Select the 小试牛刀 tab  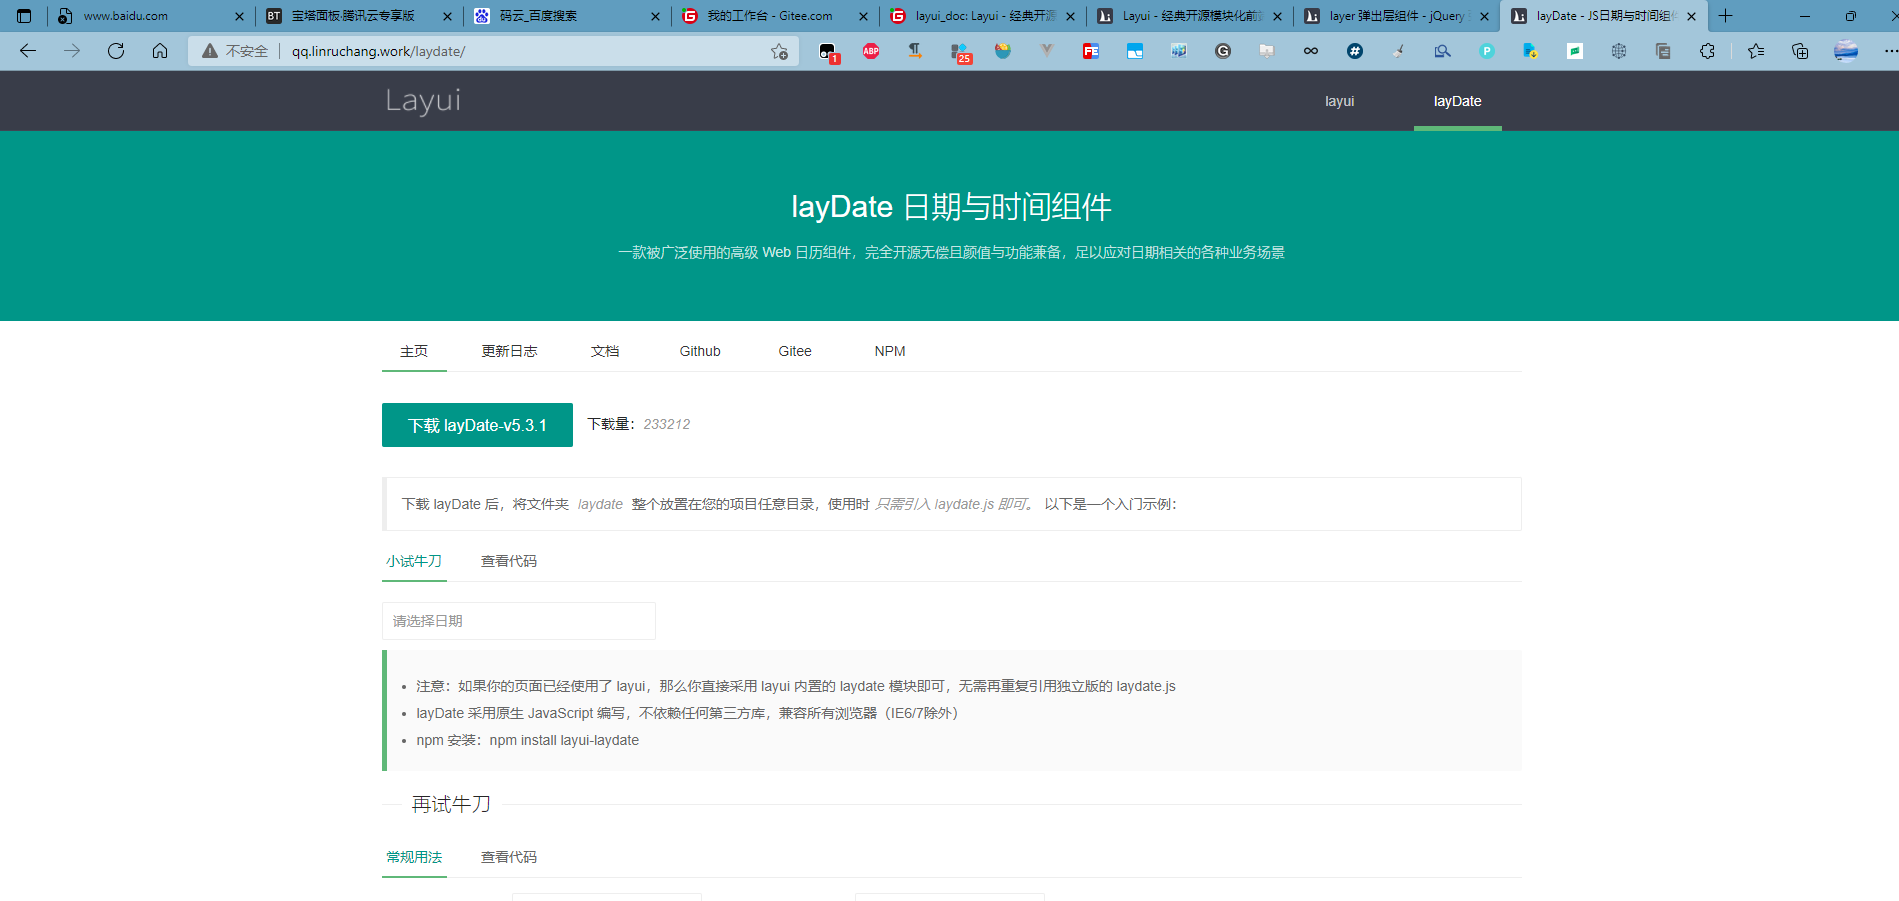[414, 561]
